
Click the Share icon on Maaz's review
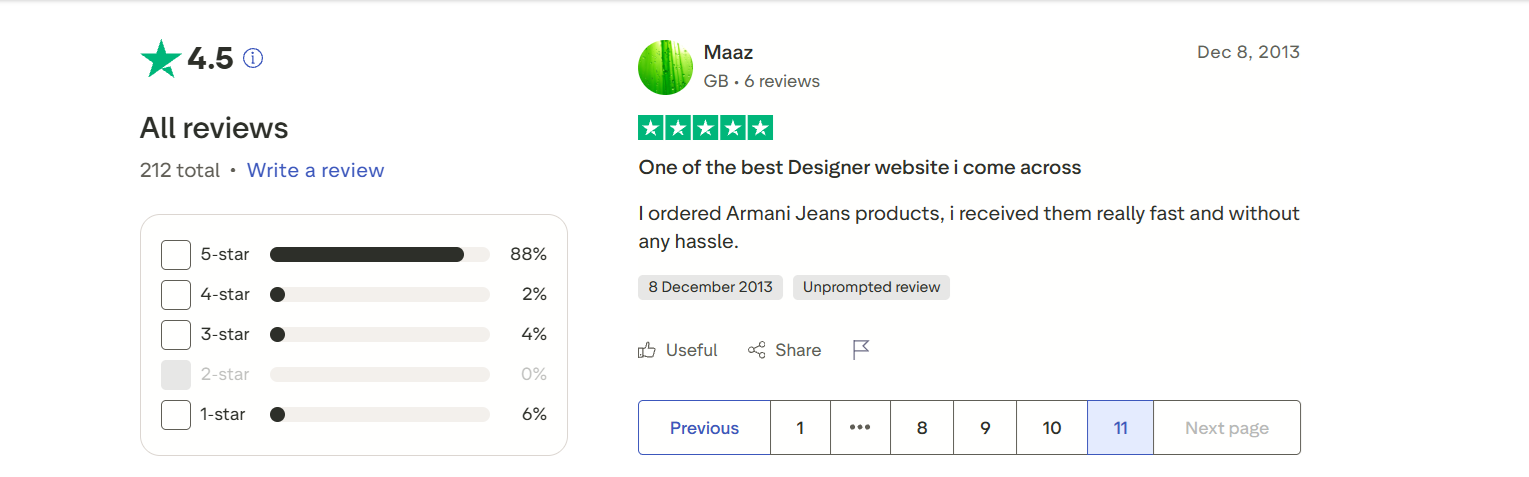pos(757,350)
